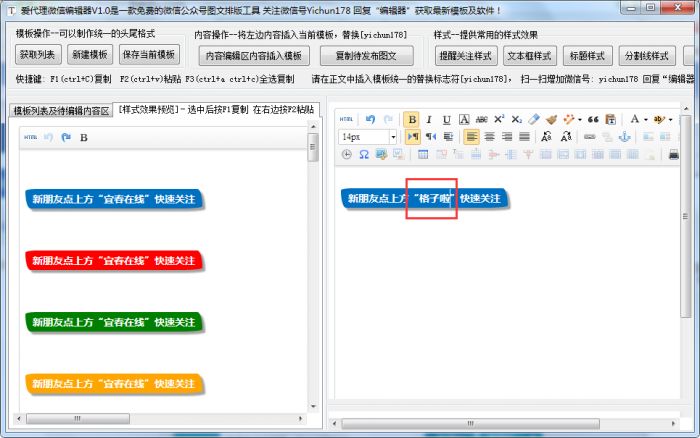Click the eraser clear-format icon
The image size is (700, 438).
[534, 119]
